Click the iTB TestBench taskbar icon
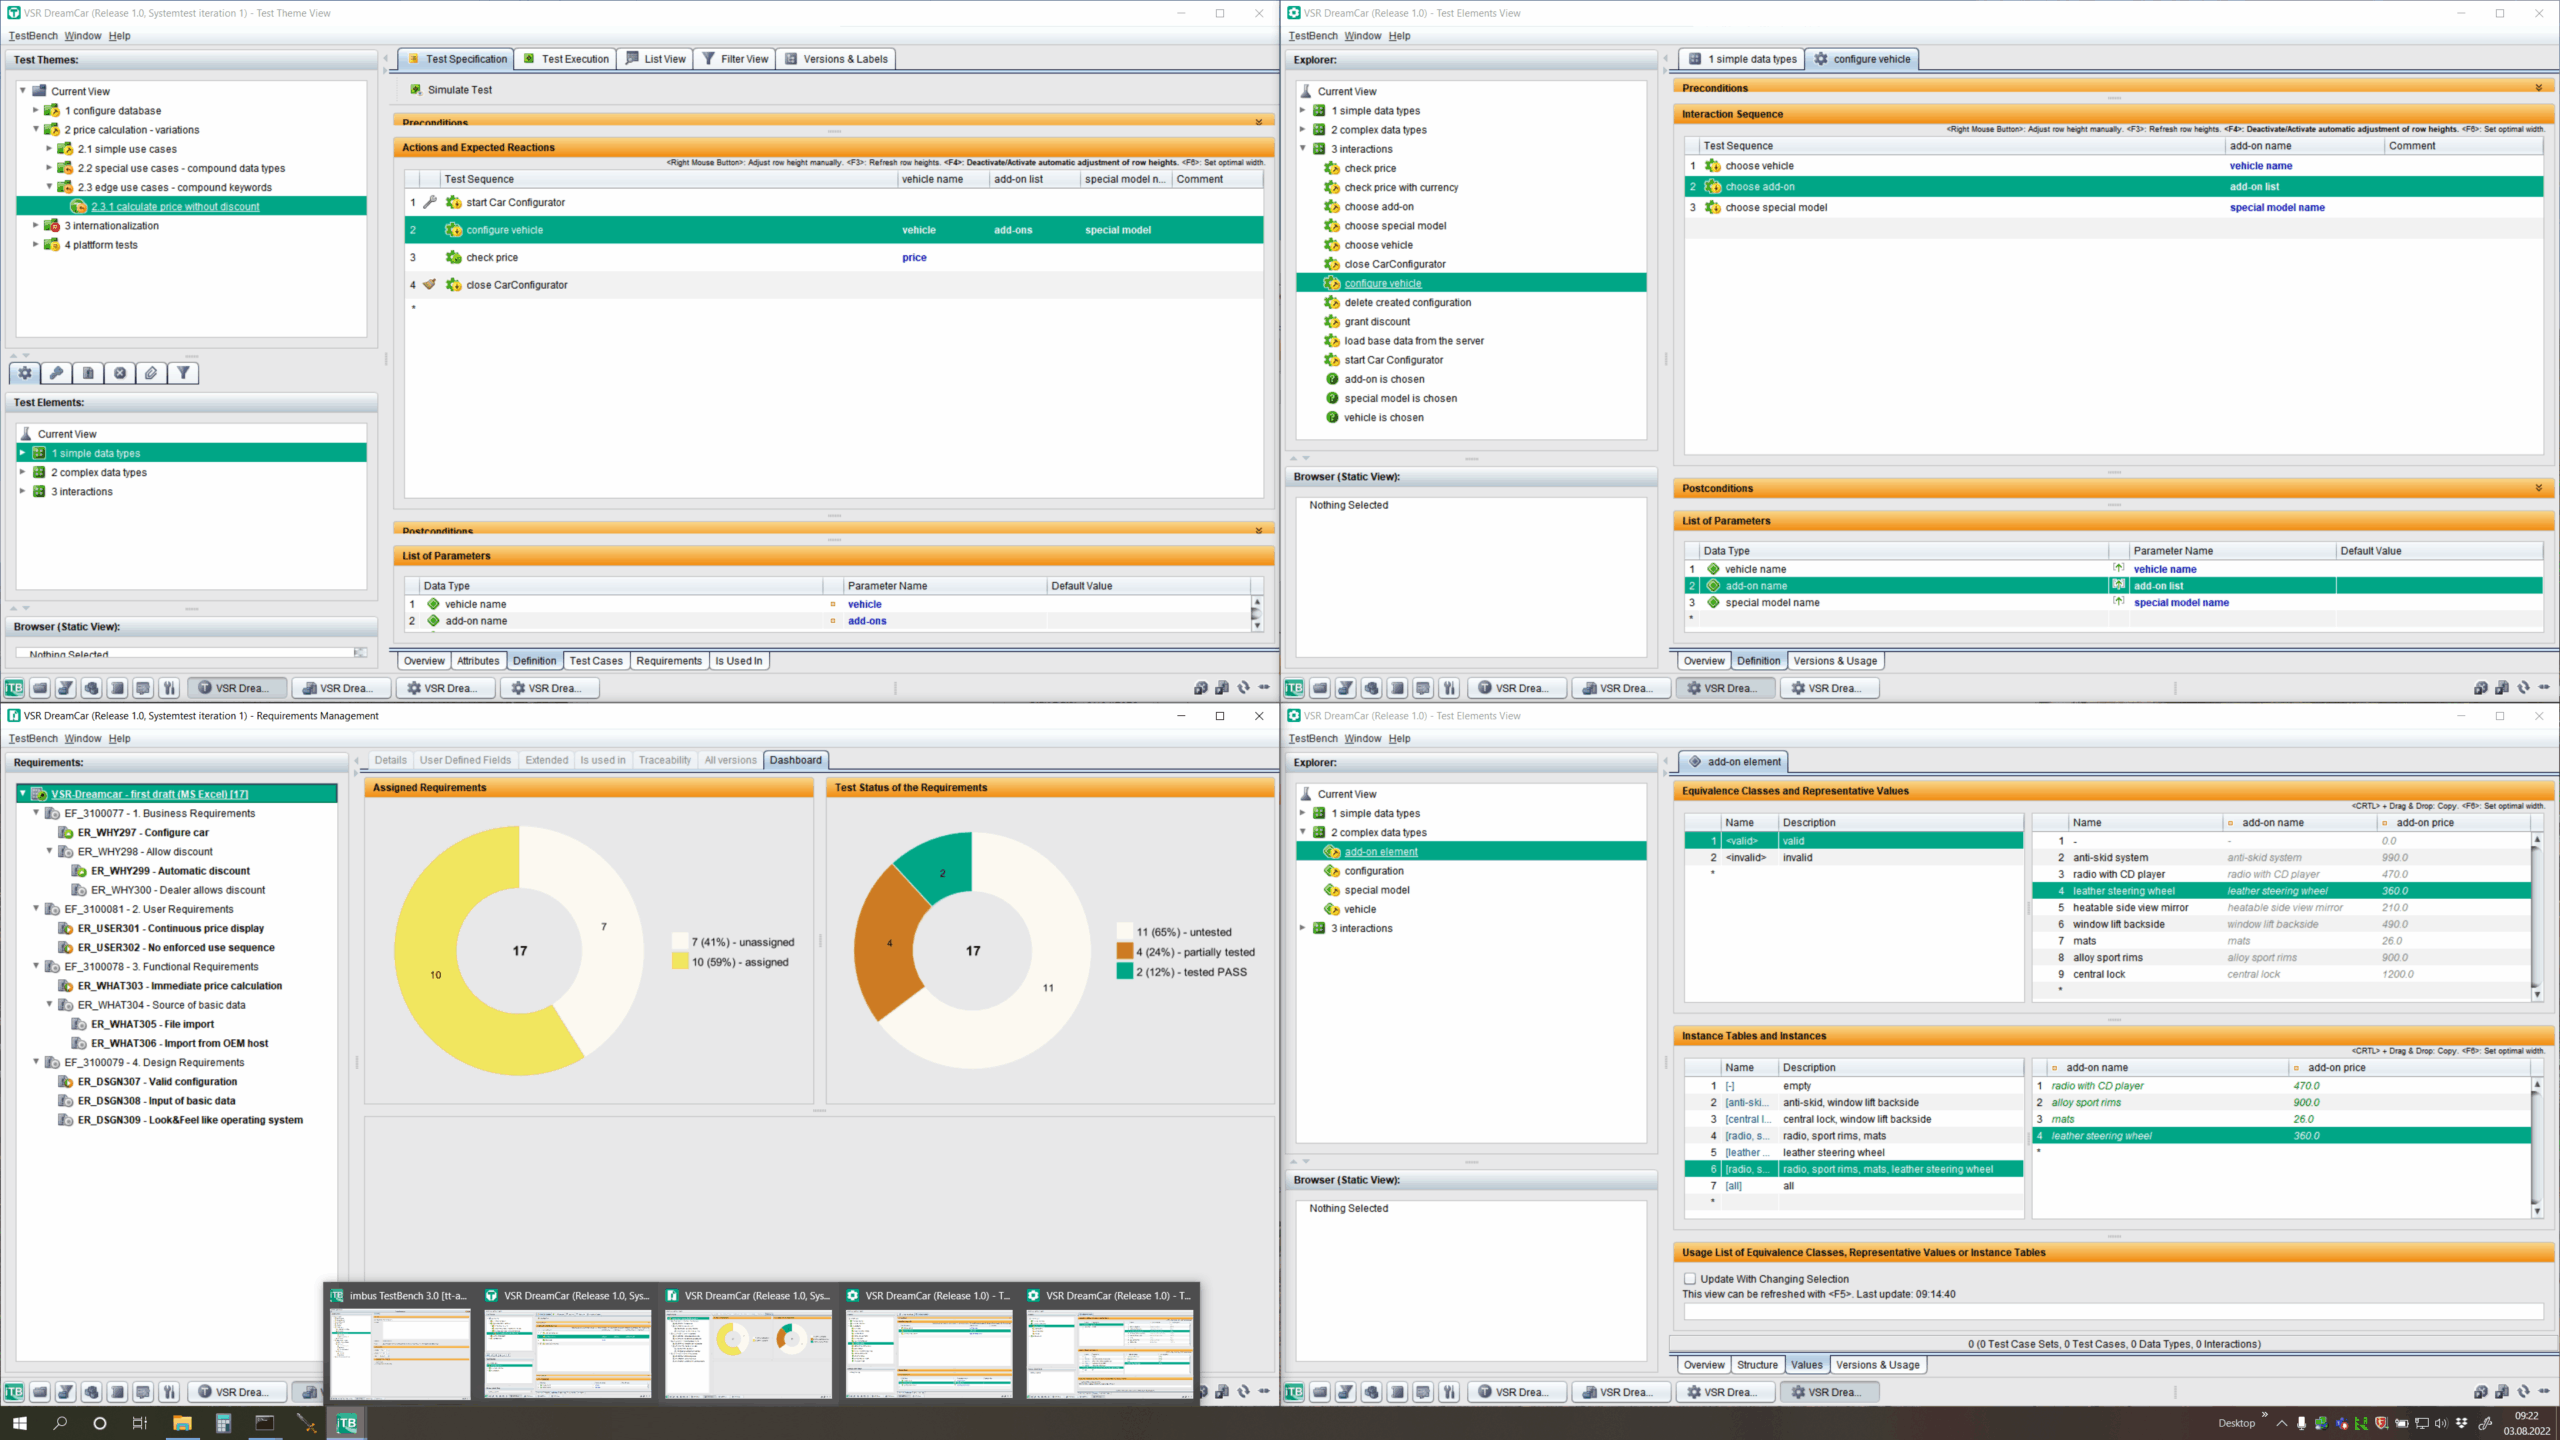This screenshot has height=1440, width=2560. [x=346, y=1423]
